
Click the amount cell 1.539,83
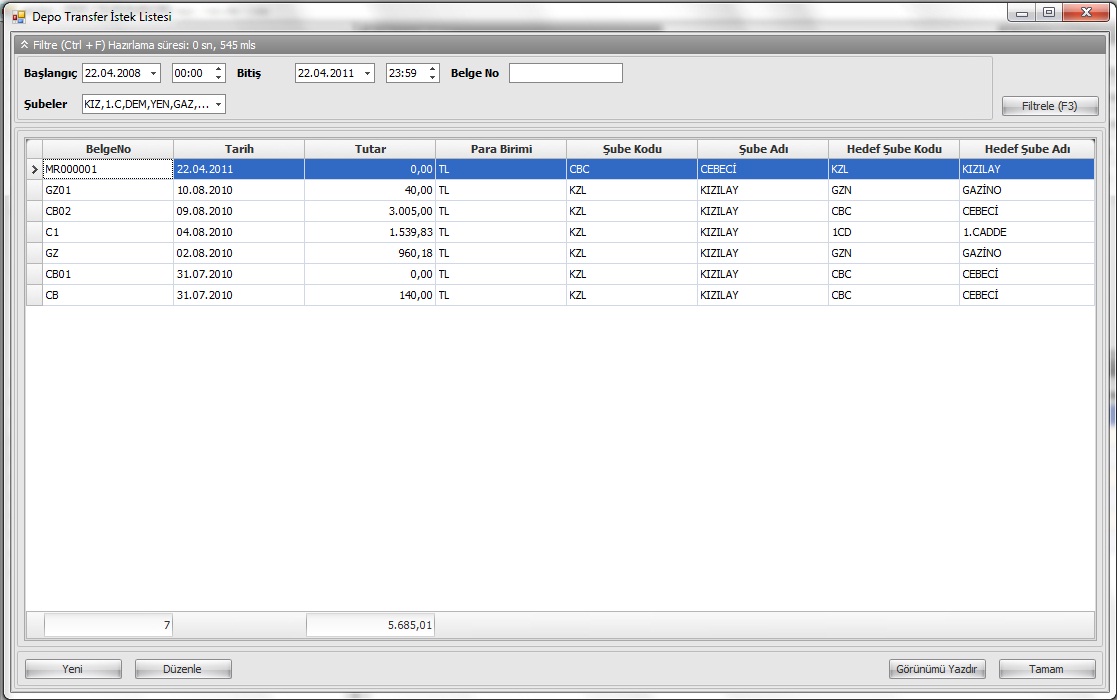pos(370,232)
